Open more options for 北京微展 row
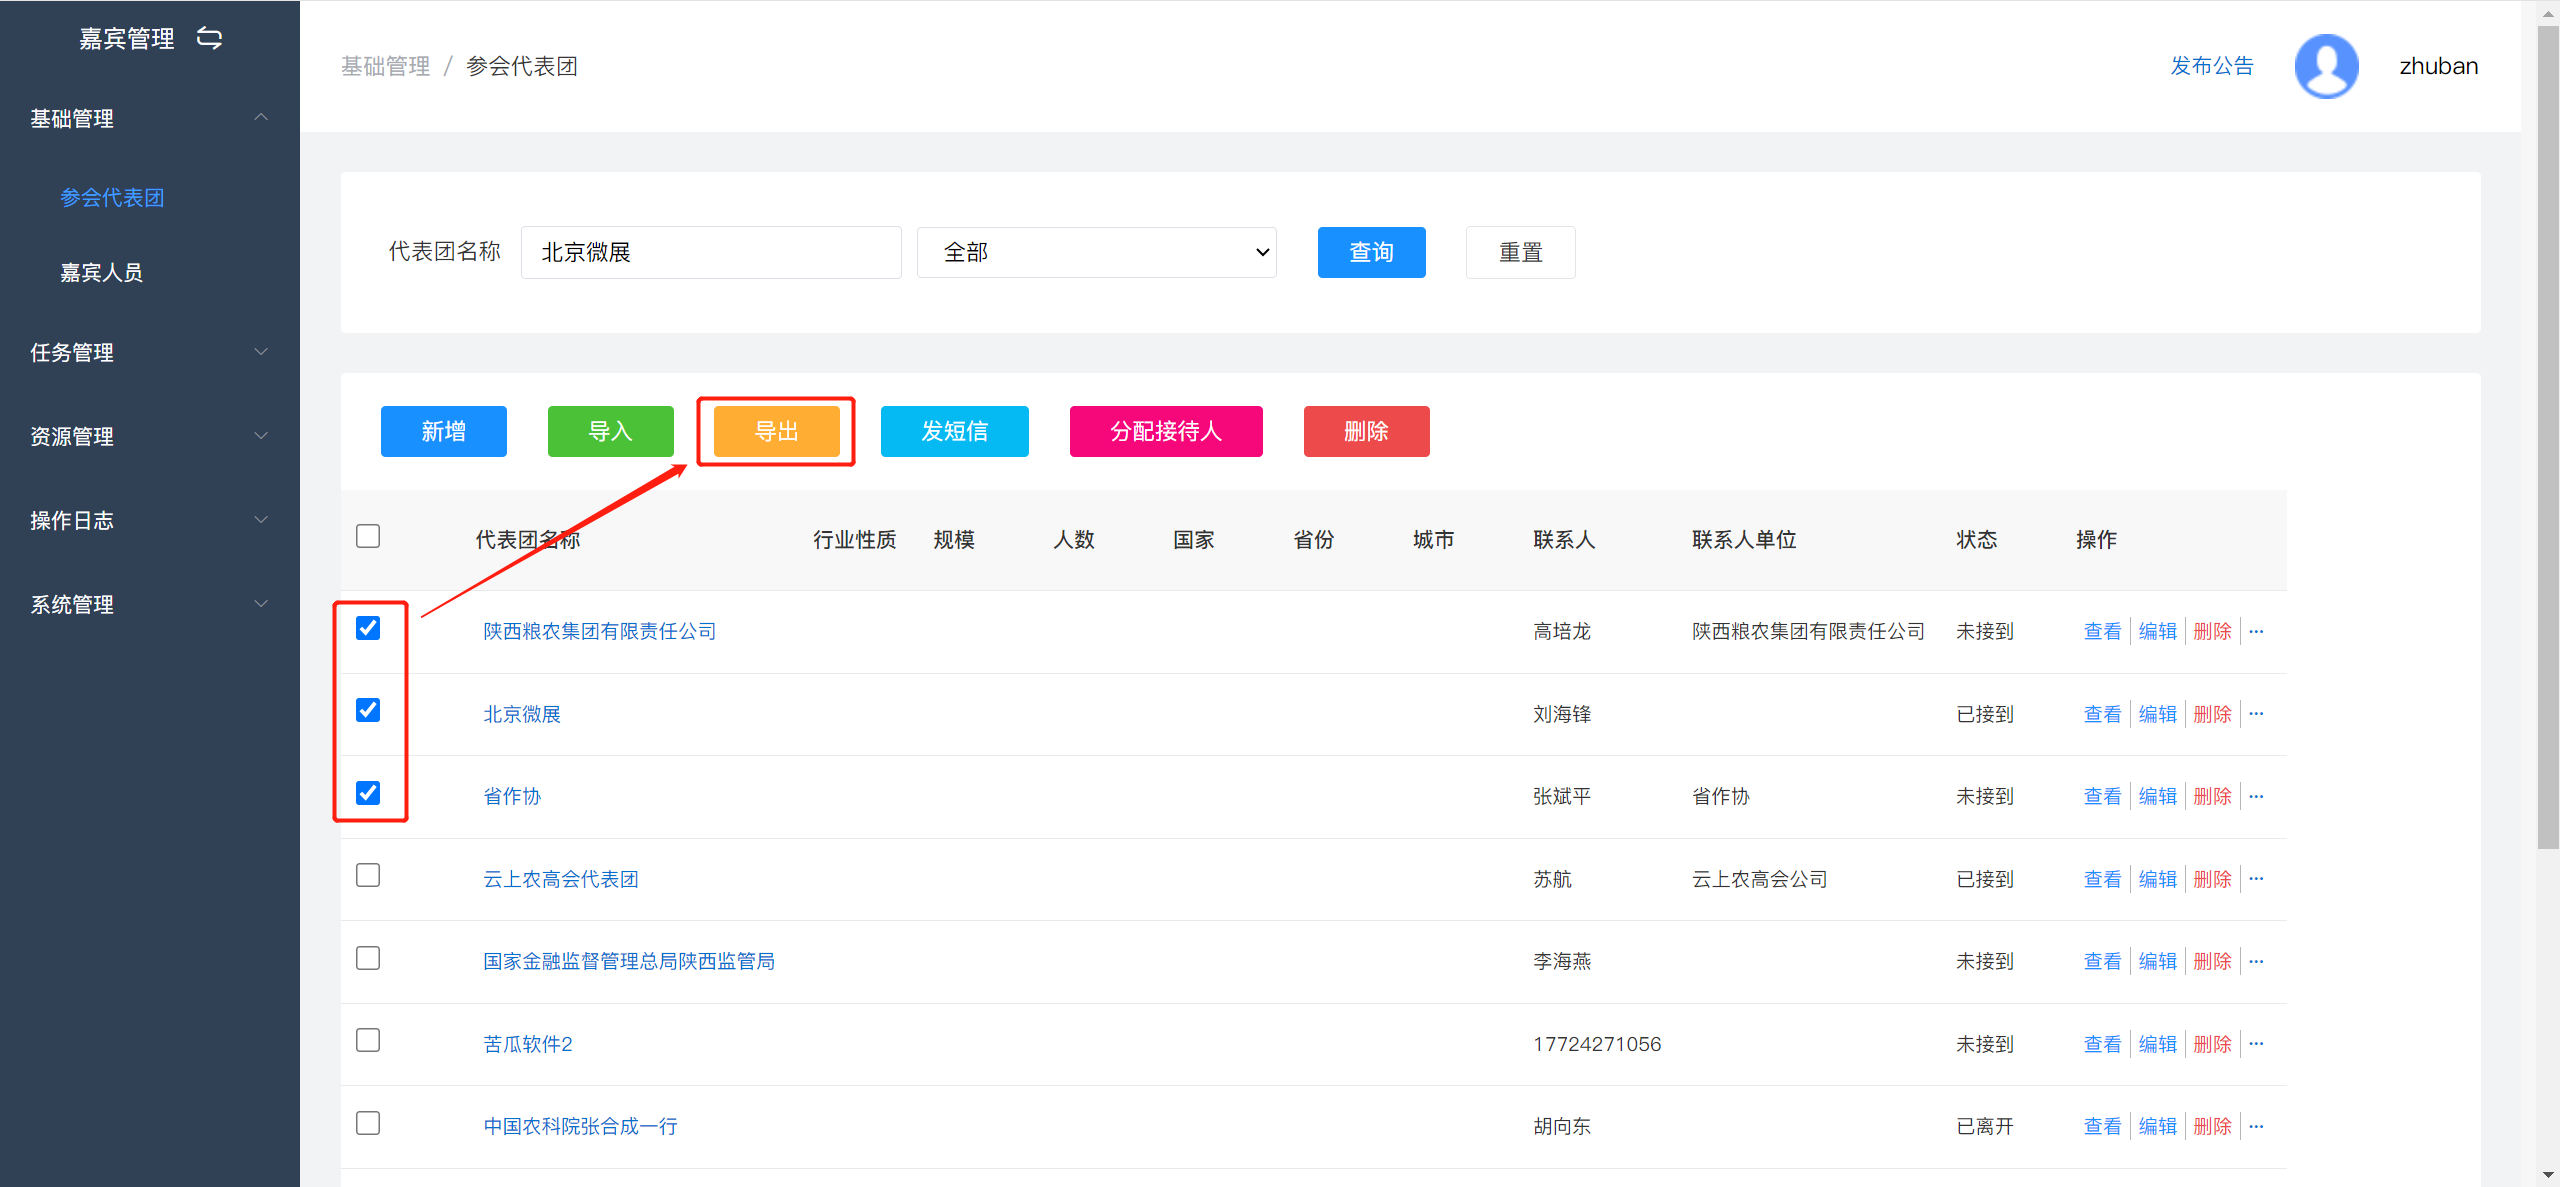The height and width of the screenshot is (1187, 2560). point(2256,714)
